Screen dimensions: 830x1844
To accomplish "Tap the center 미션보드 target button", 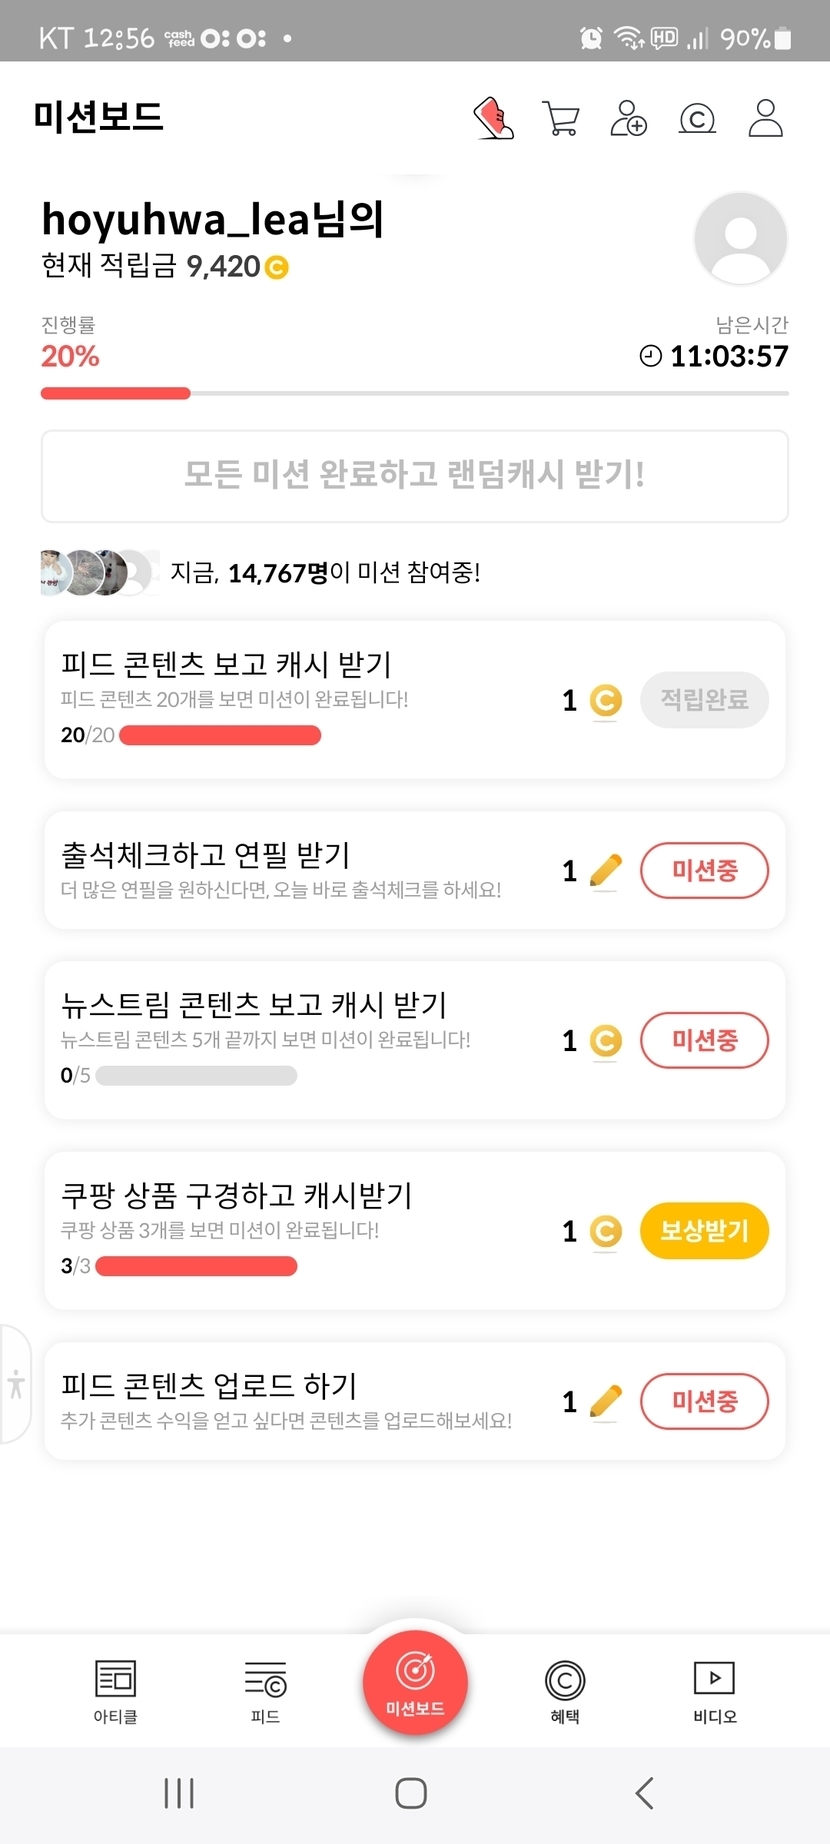I will click(x=415, y=1681).
